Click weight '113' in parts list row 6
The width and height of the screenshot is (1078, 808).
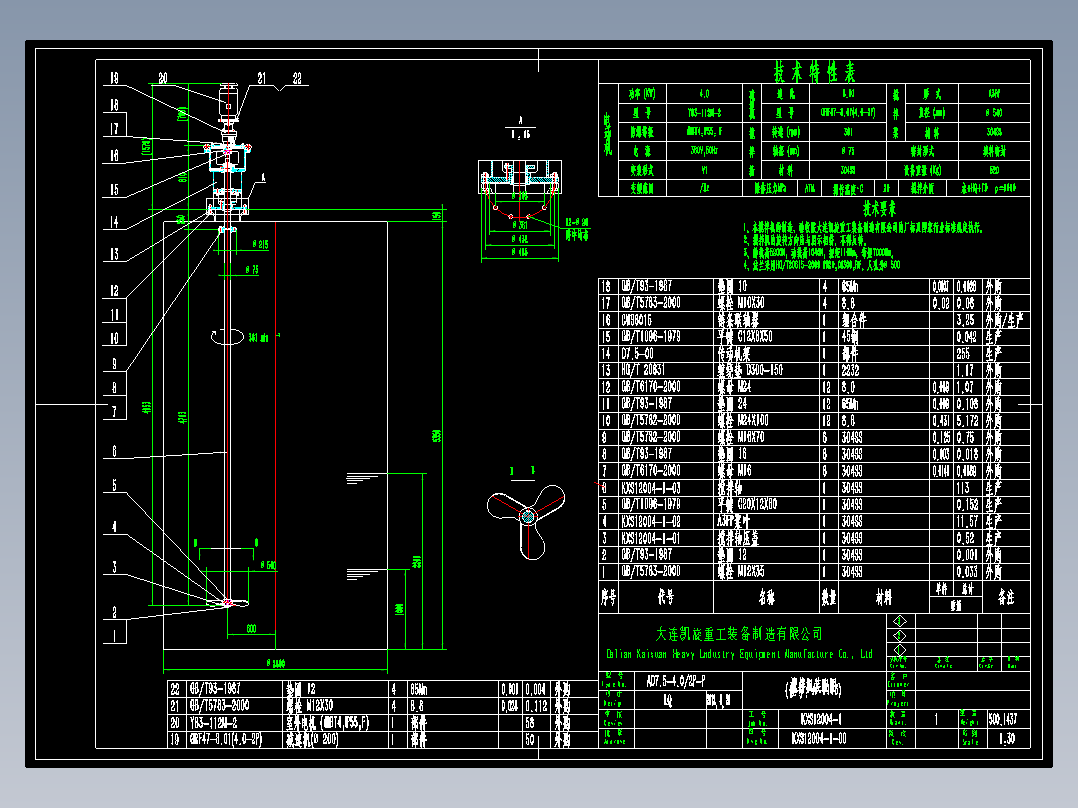[x=962, y=488]
